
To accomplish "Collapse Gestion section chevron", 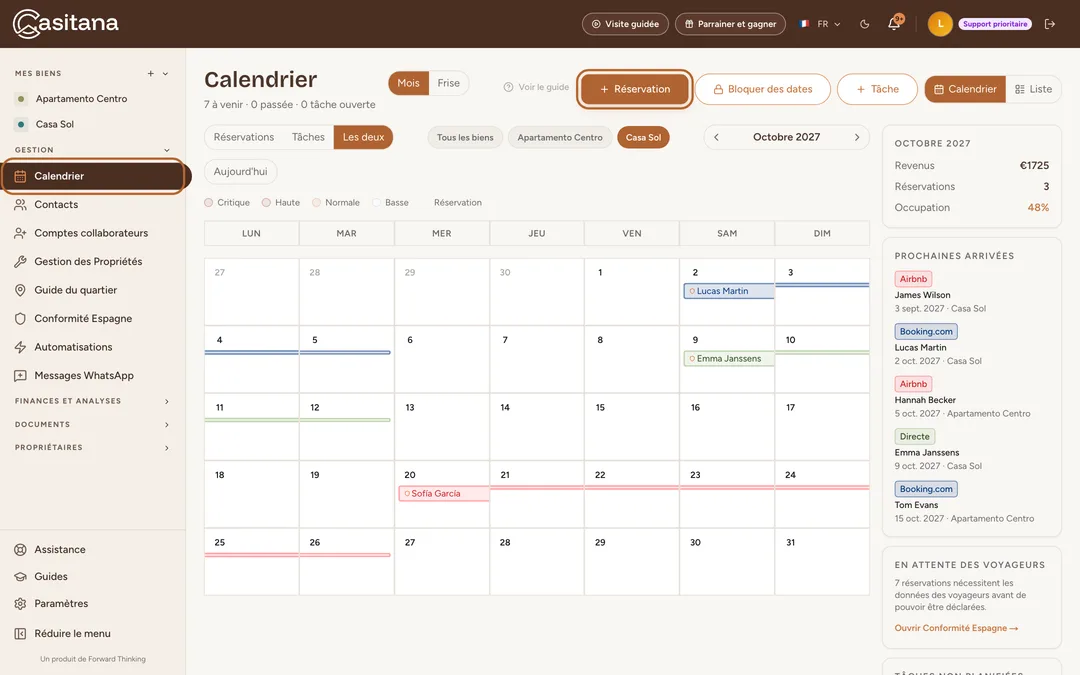I will [x=166, y=150].
